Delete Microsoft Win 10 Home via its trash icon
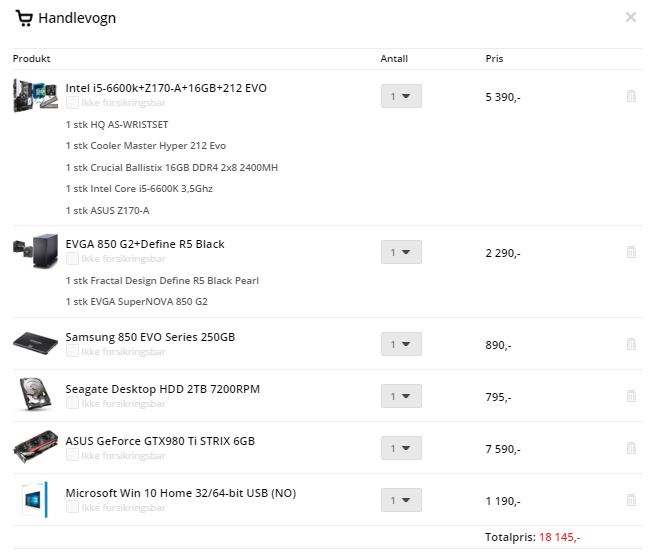654x555 pixels. [631, 500]
